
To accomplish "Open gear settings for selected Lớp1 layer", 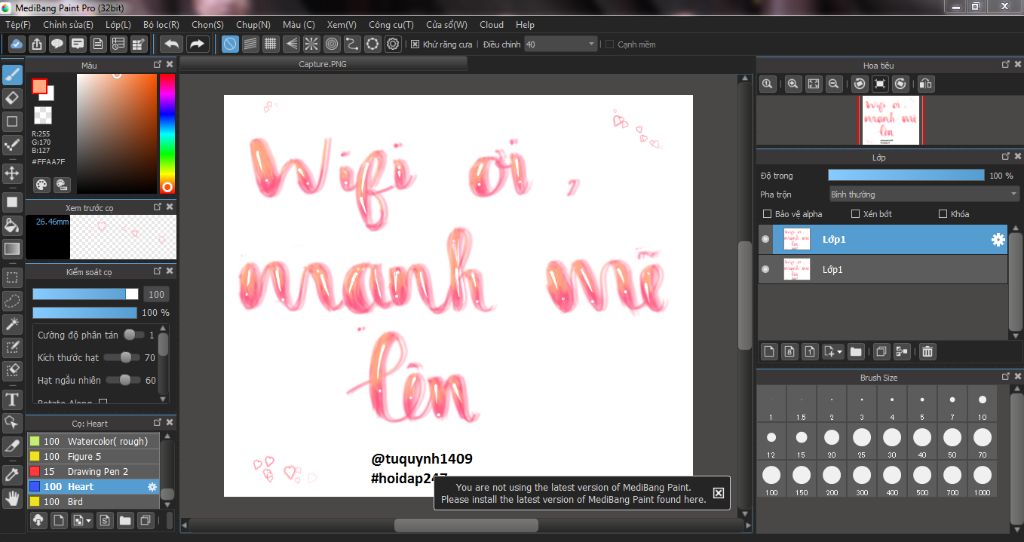I will click(x=997, y=240).
